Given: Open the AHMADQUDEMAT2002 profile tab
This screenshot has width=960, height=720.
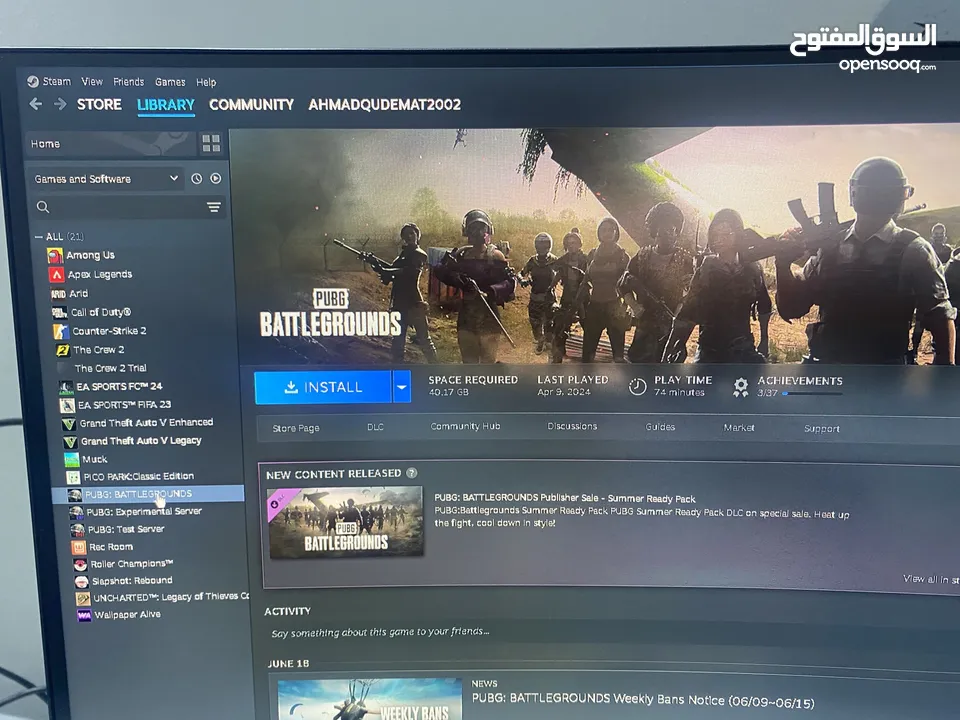Looking at the screenshot, I should coord(384,105).
